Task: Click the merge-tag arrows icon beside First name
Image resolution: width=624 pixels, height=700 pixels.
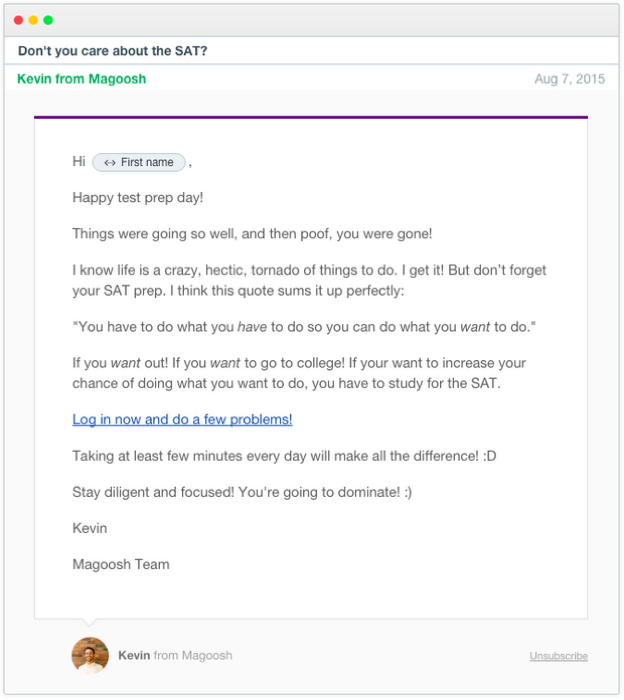Action: pyautogui.click(x=110, y=163)
